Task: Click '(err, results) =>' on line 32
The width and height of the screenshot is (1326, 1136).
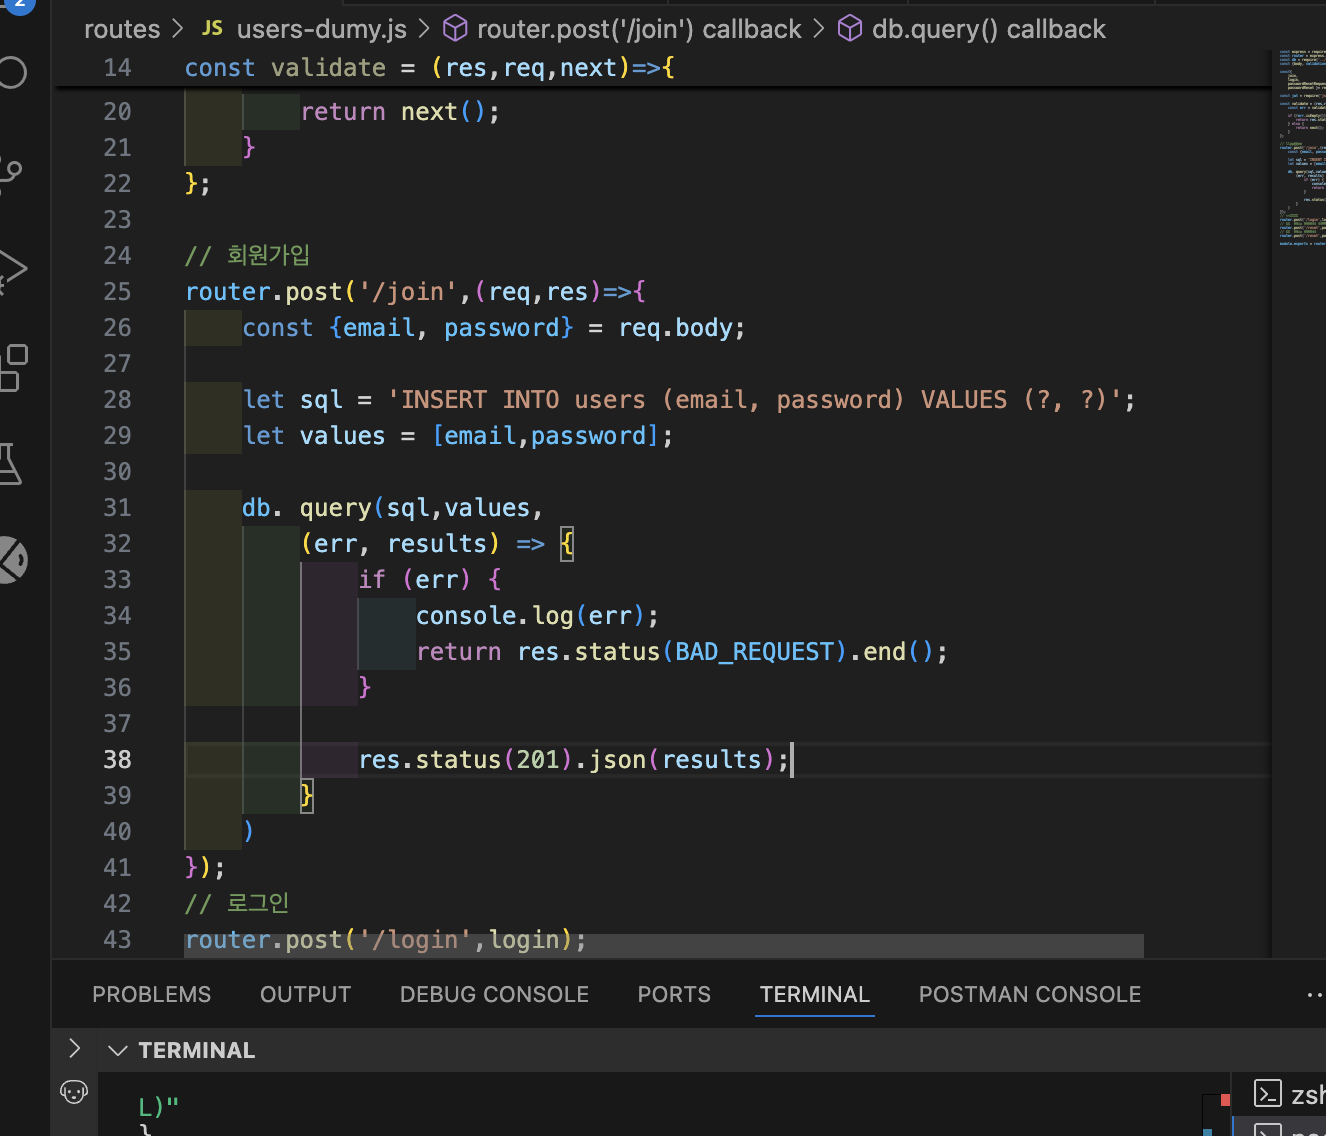Action: pyautogui.click(x=423, y=544)
